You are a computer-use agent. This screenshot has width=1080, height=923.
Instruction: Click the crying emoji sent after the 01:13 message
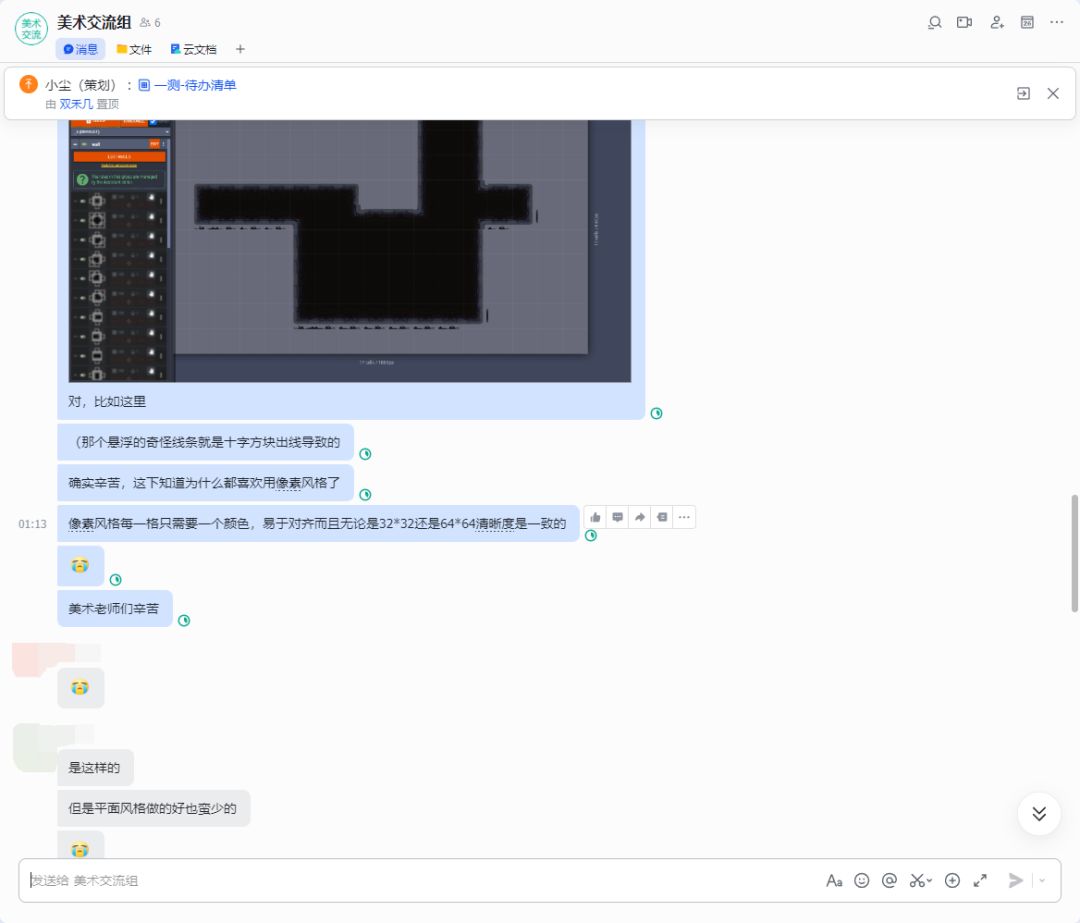click(80, 566)
